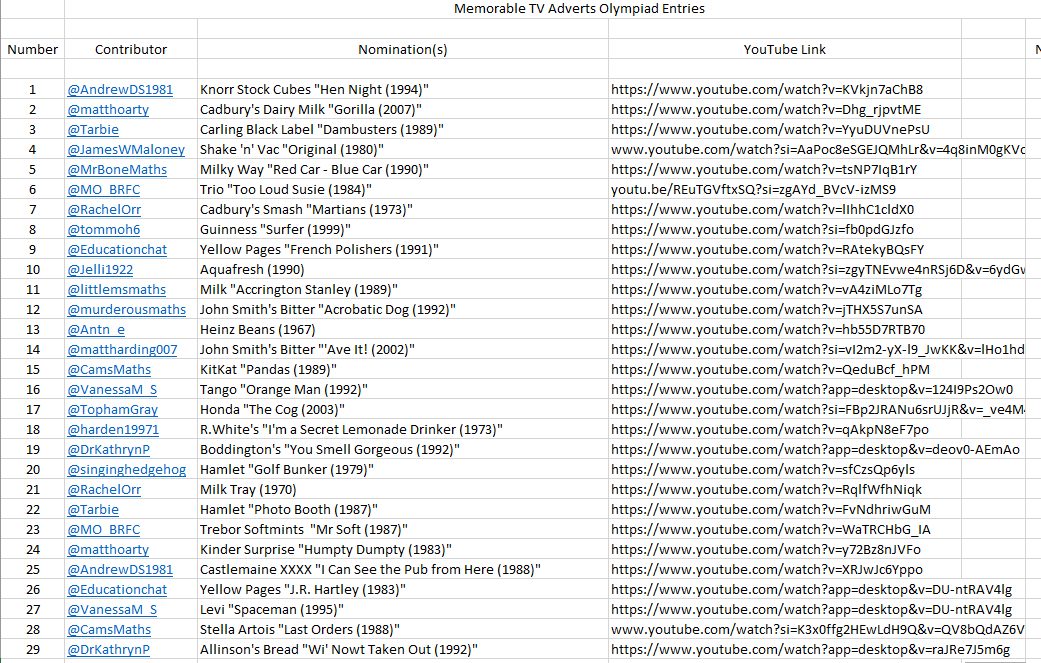Open the @tommoh6 contributor link
This screenshot has height=663, width=1041.
tap(104, 229)
